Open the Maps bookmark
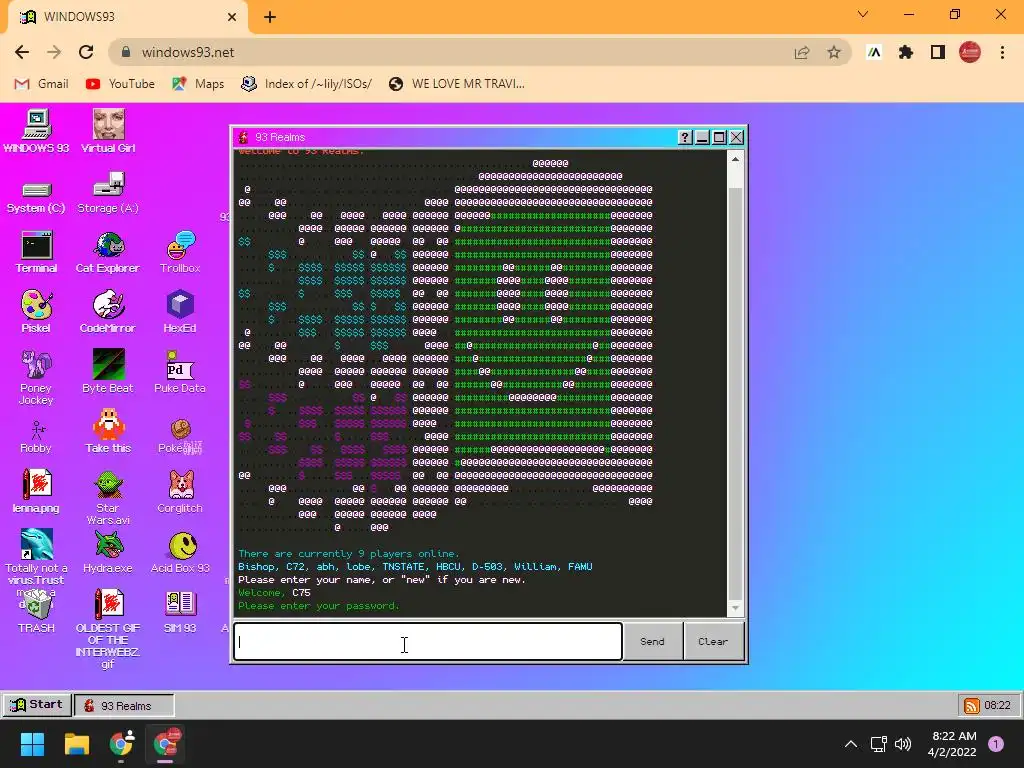The width and height of the screenshot is (1024, 768). coord(198,84)
